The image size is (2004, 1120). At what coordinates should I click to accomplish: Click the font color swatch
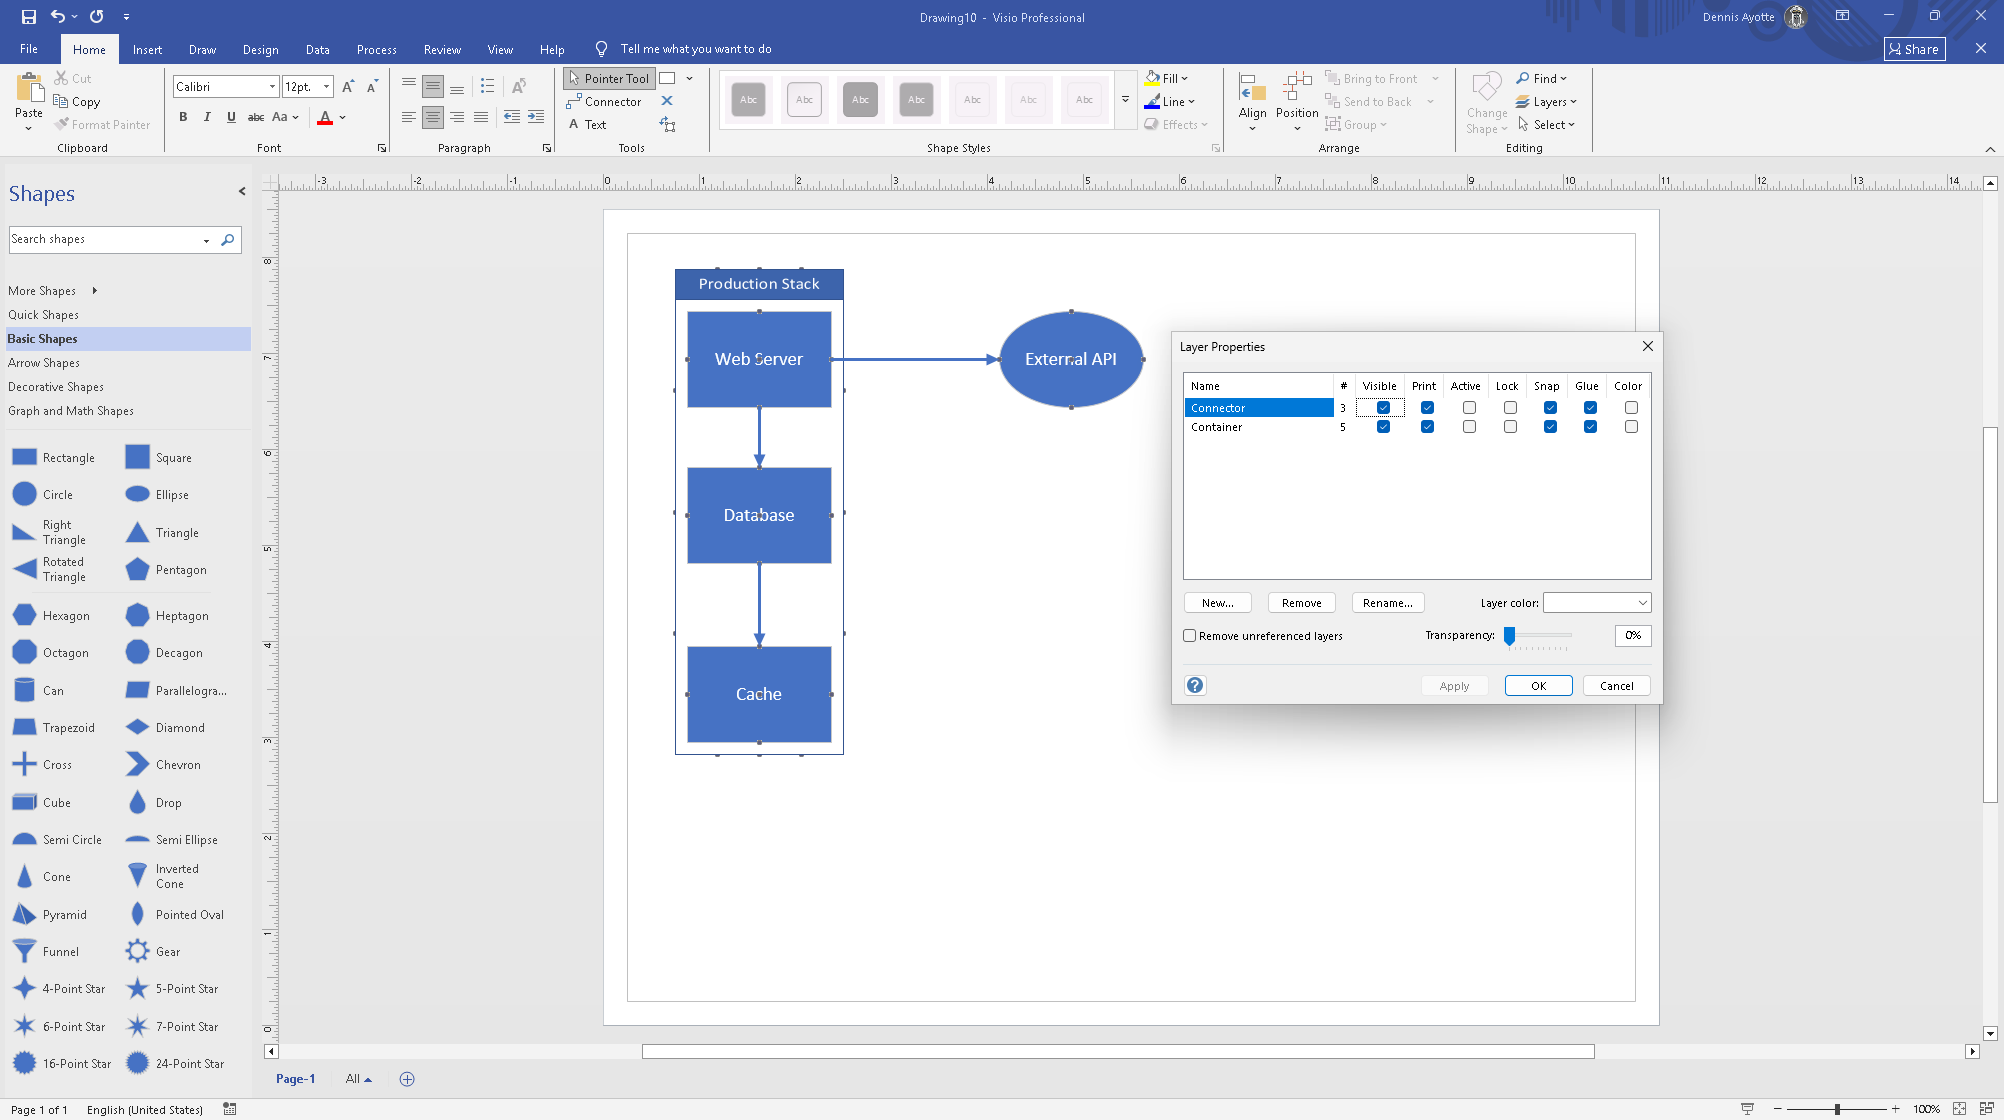[x=325, y=117]
